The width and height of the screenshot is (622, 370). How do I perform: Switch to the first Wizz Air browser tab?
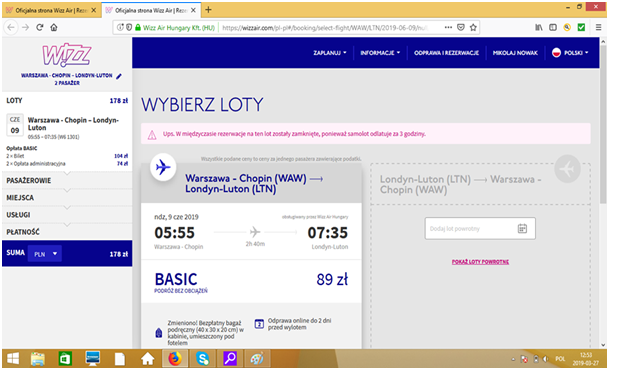coord(51,10)
